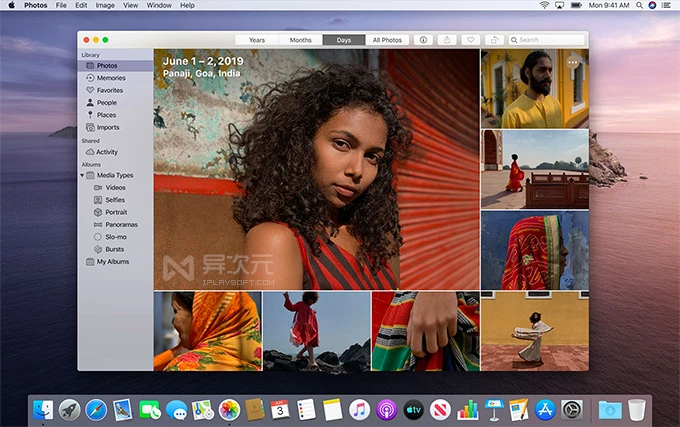Open Keynote from the dock
Viewport: 680px width, 427px height.
[494, 410]
